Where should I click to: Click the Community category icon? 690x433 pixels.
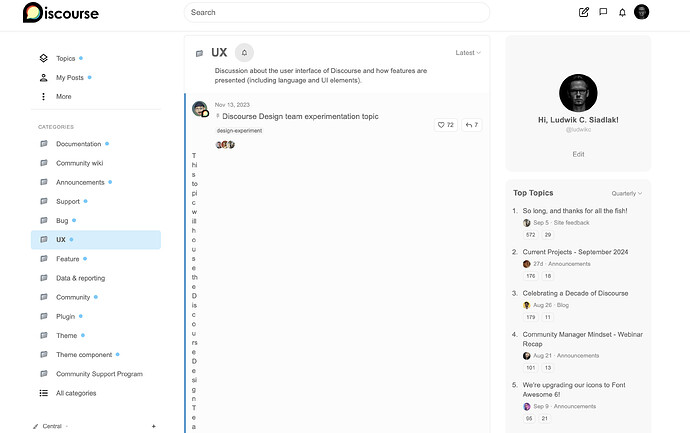(x=44, y=297)
